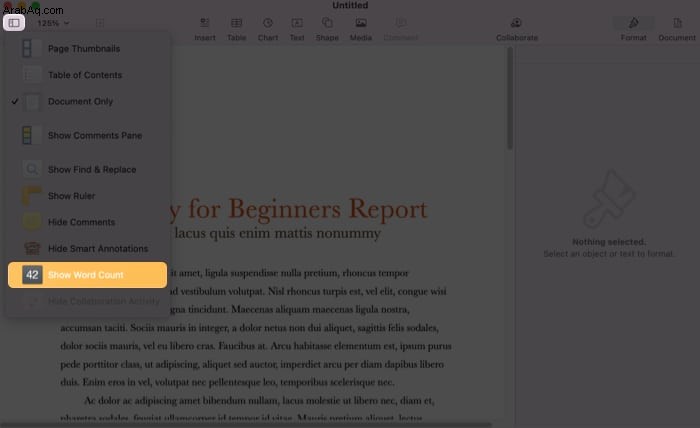700x428 pixels.
Task: Click the Table of Contents icon
Action: click(x=32, y=75)
